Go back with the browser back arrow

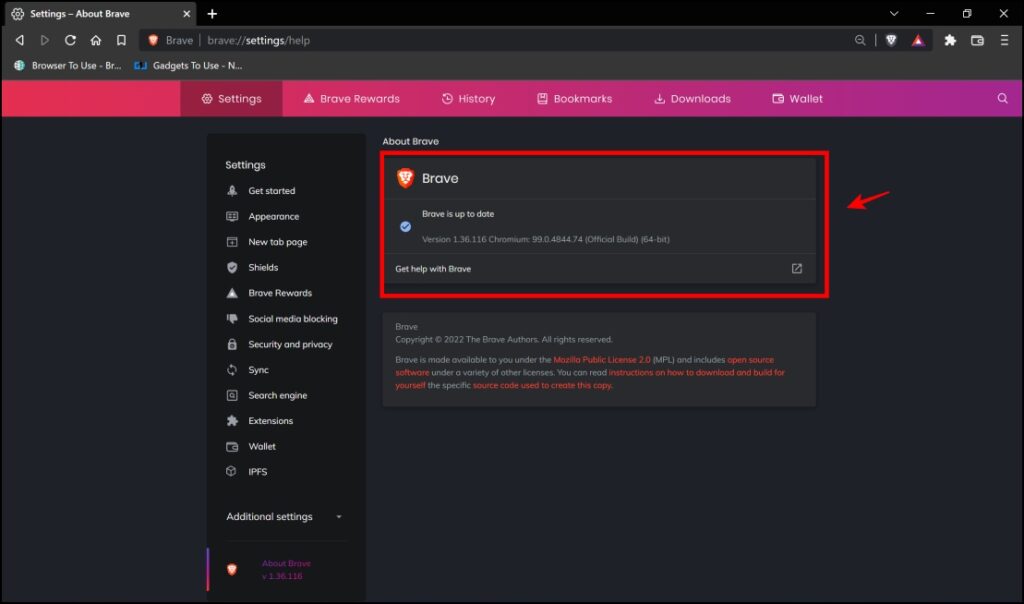click(x=20, y=40)
